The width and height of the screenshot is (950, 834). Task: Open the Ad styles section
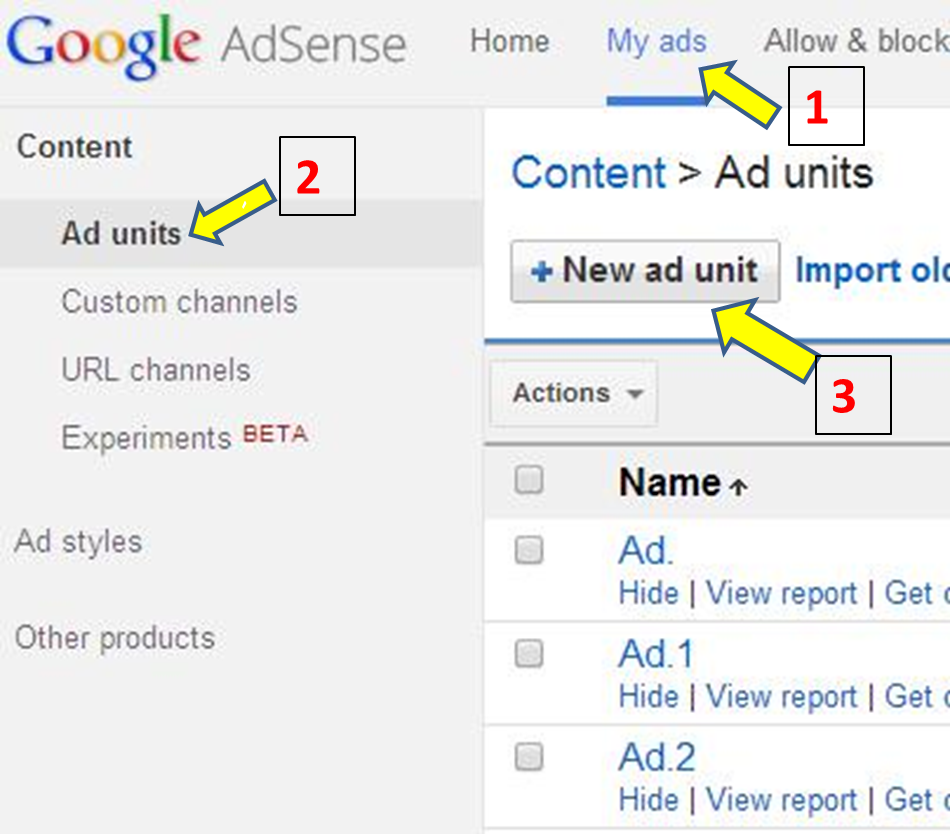click(x=77, y=541)
